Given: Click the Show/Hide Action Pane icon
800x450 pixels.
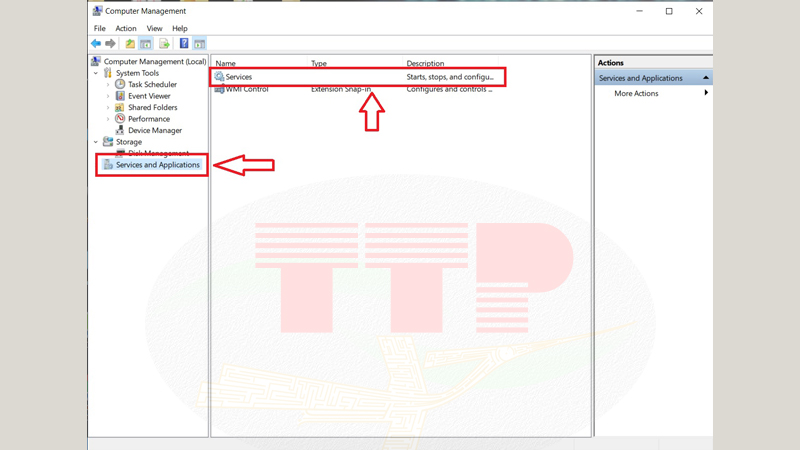Looking at the screenshot, I should click(200, 44).
